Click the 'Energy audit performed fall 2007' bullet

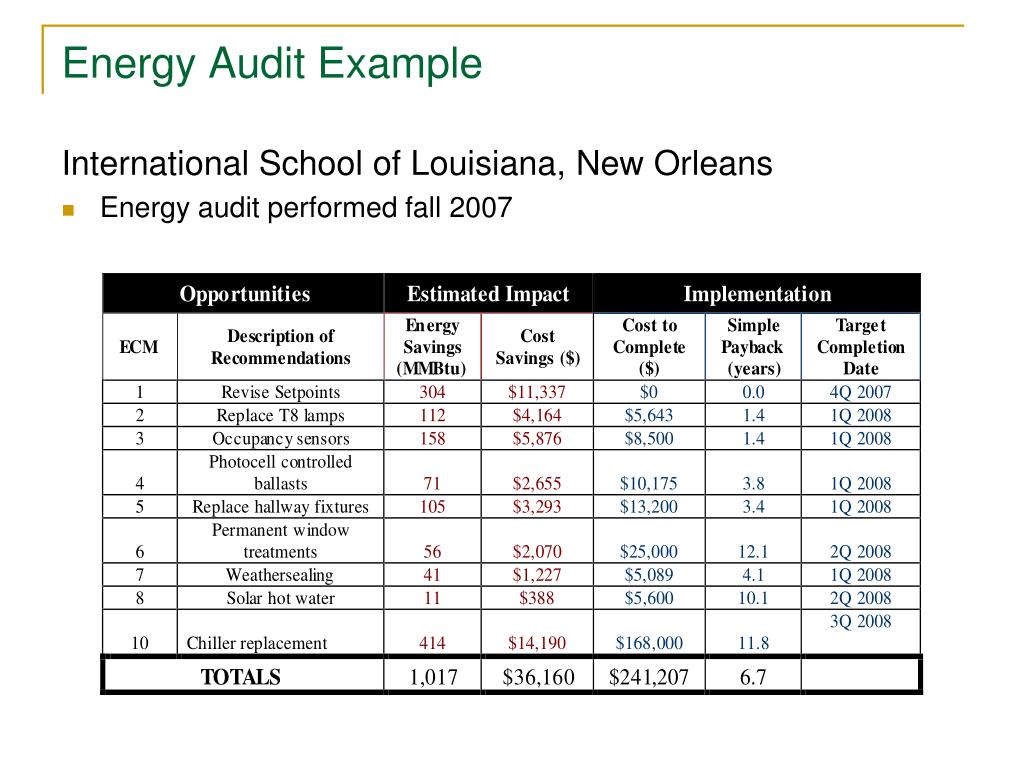coord(306,208)
